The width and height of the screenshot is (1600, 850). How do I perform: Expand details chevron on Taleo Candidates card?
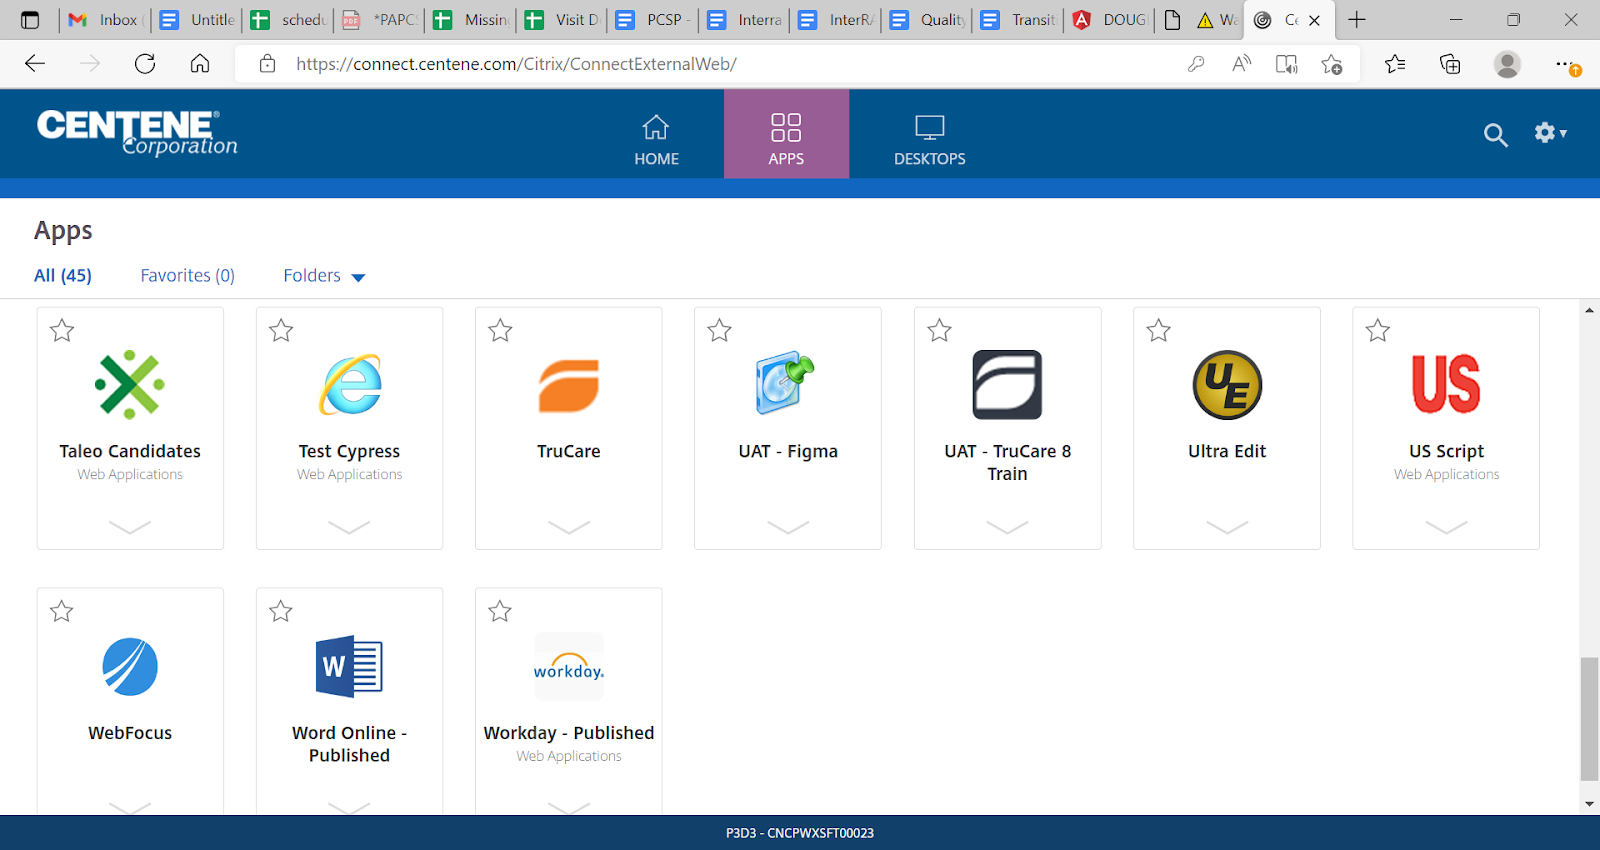tap(130, 527)
